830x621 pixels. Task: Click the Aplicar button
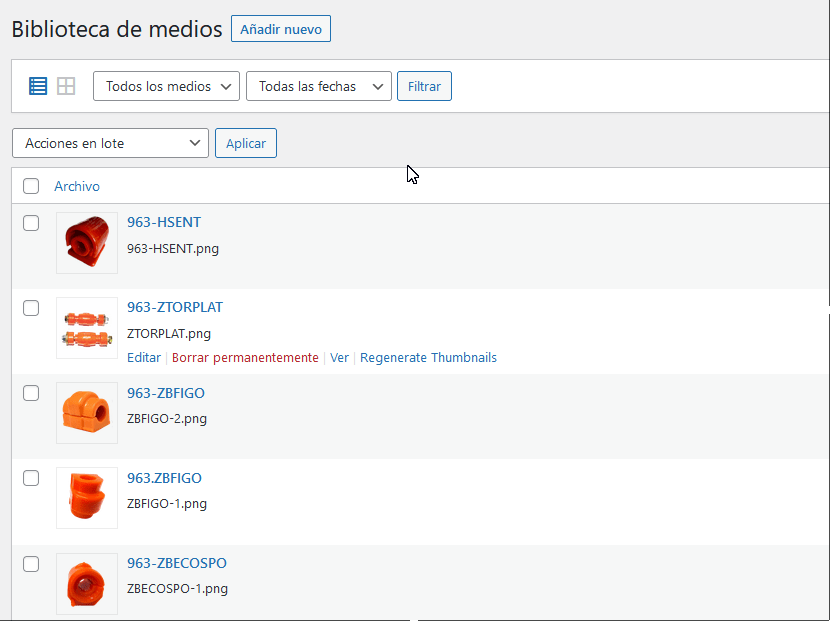coord(246,143)
